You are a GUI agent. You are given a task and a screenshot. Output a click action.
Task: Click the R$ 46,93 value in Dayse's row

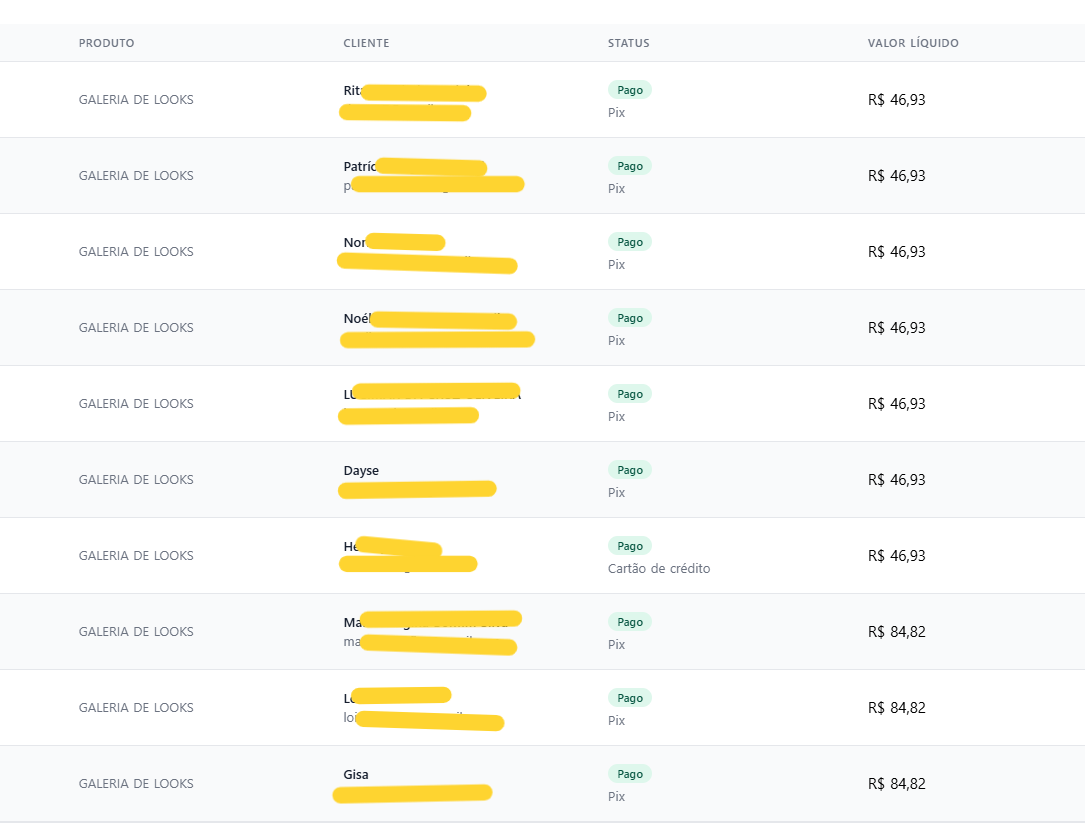point(896,480)
